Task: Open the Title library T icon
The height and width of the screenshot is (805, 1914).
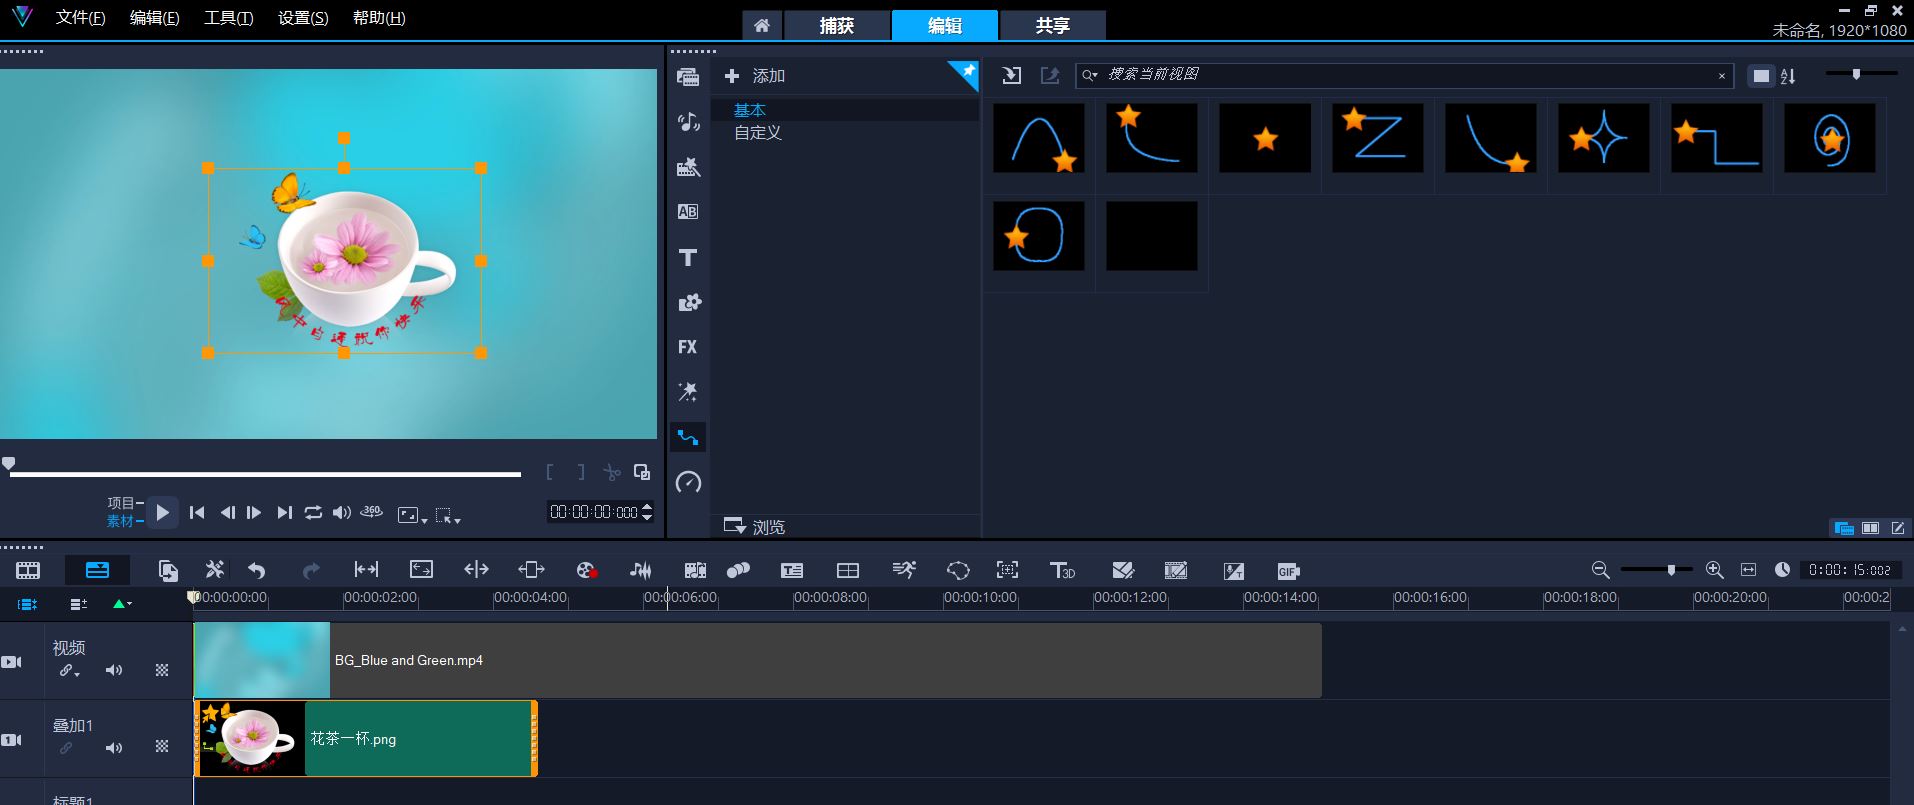Action: coord(687,257)
